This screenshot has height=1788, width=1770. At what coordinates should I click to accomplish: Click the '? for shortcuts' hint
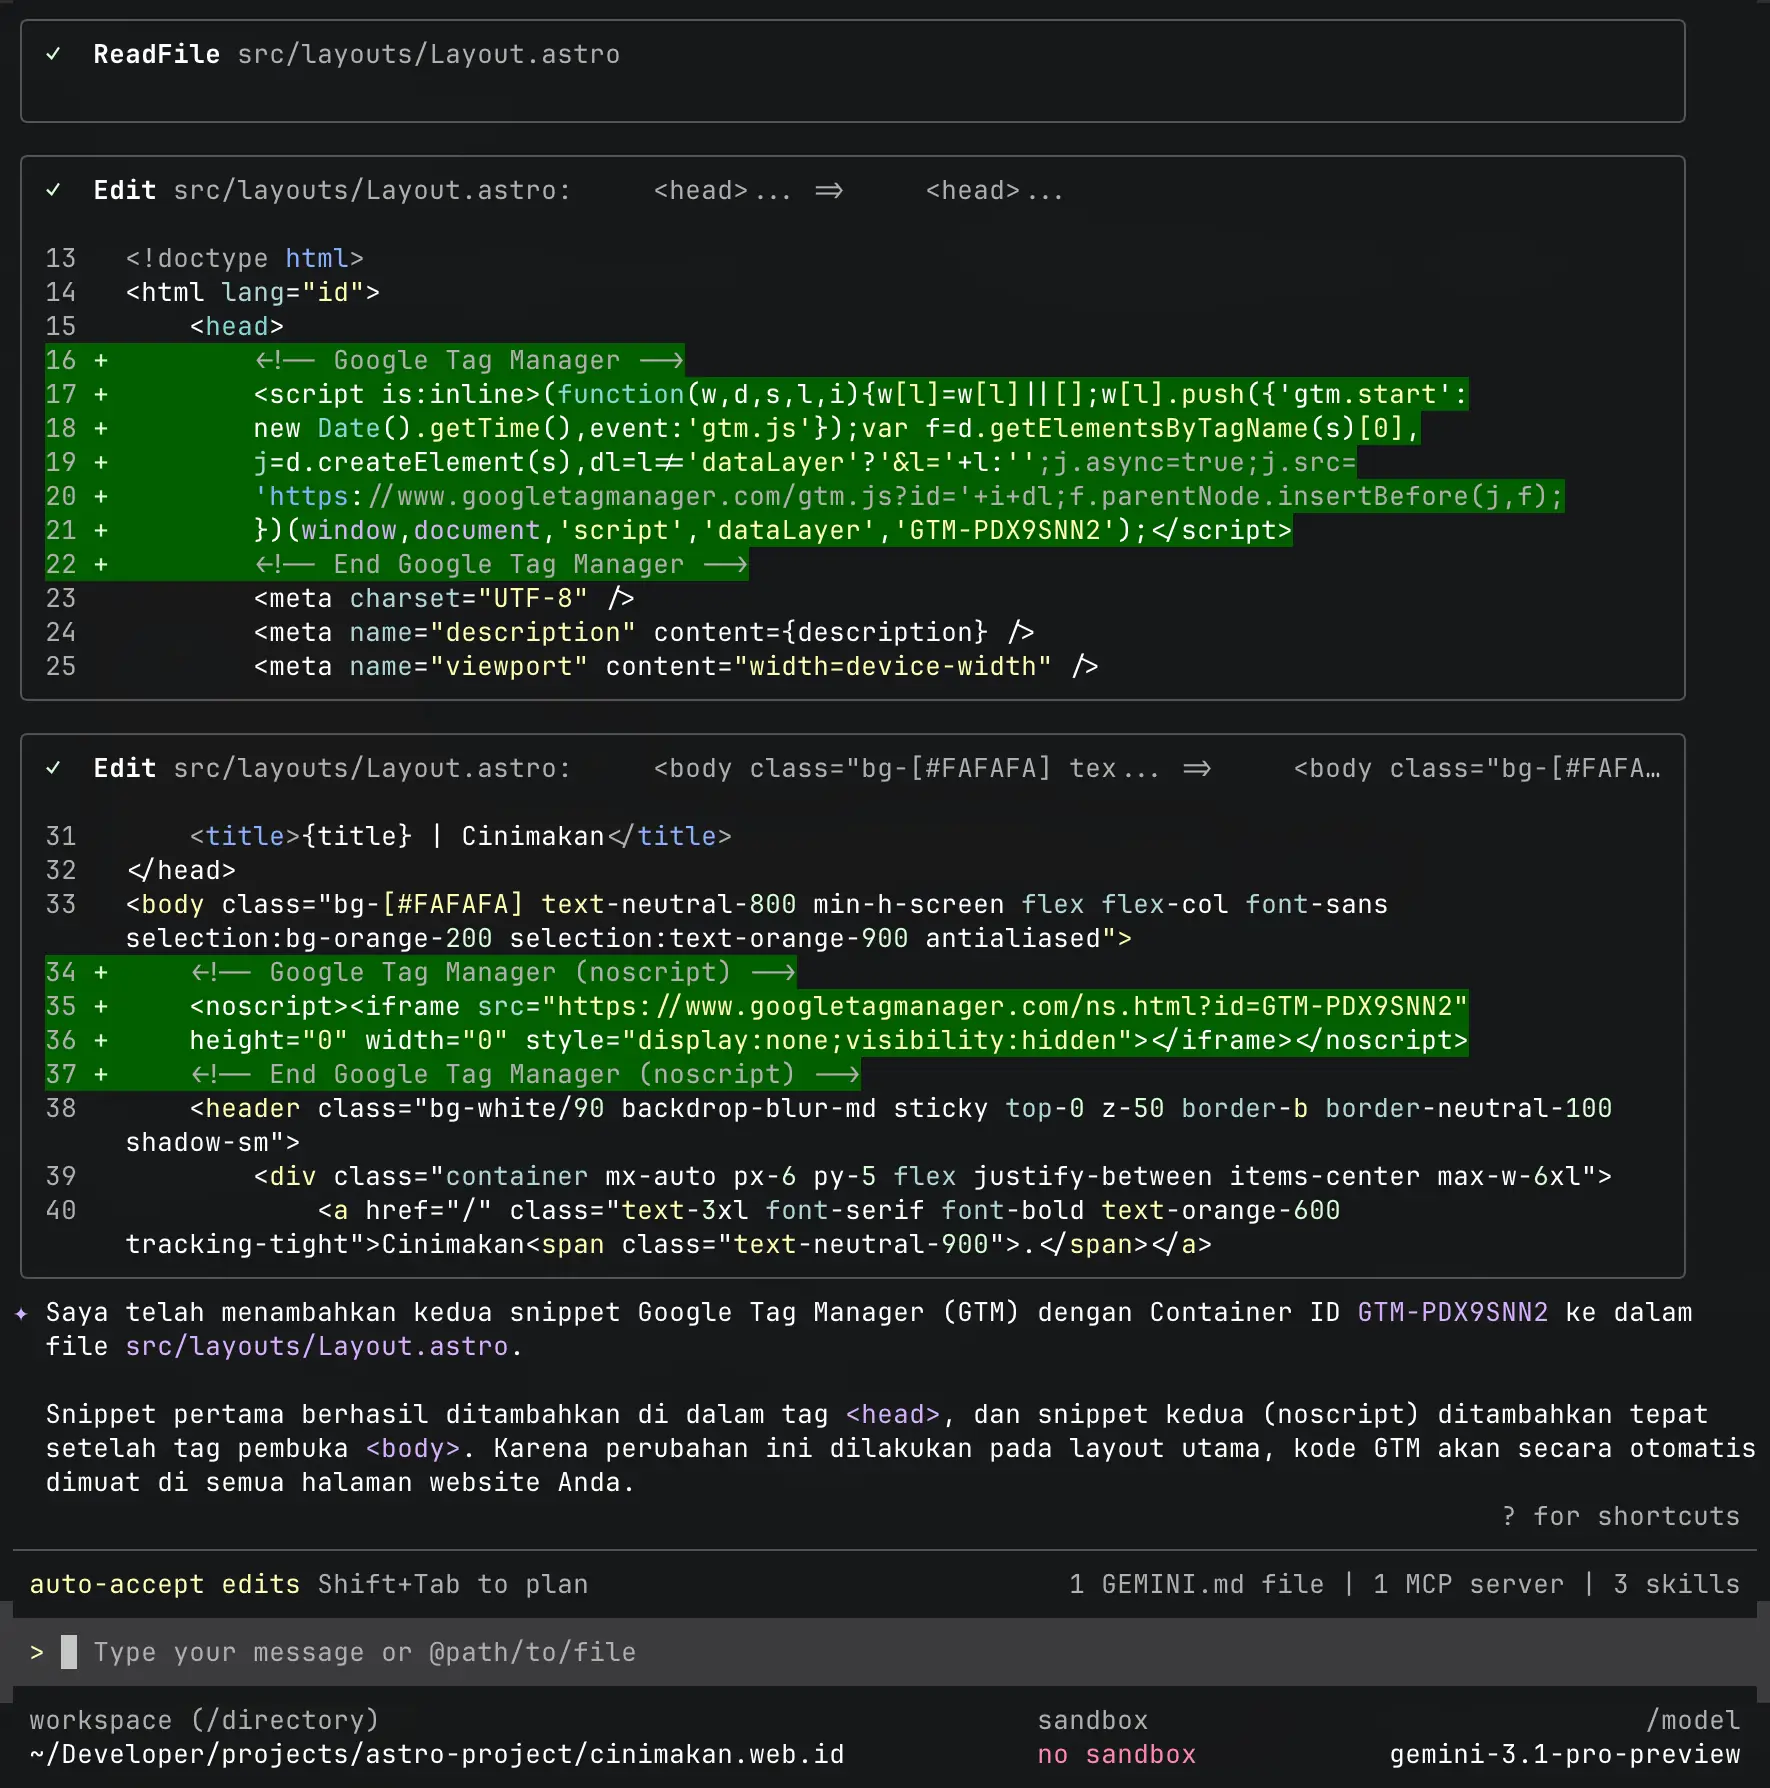(1620, 1516)
